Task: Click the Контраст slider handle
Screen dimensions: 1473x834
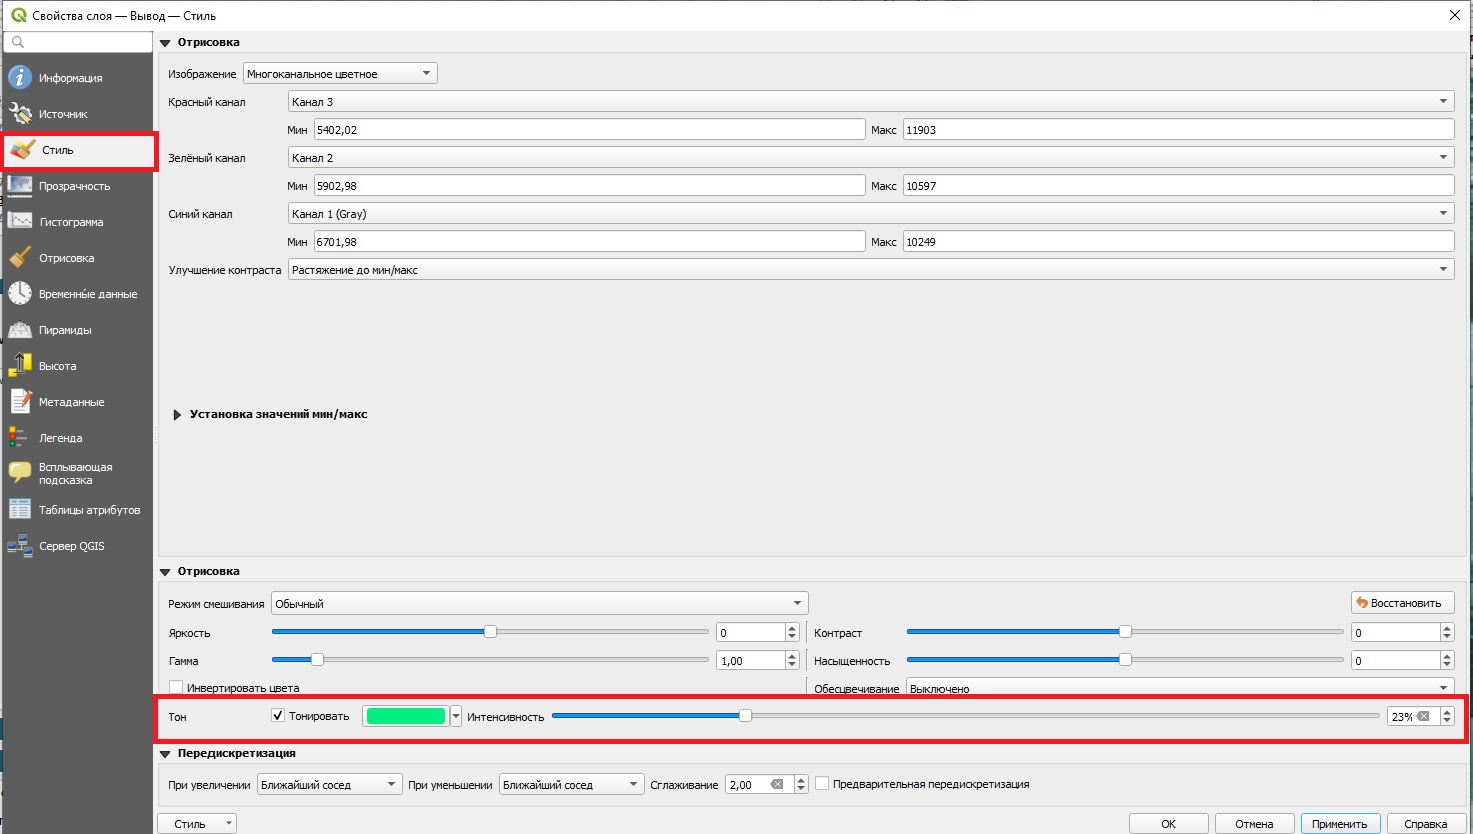Action: click(1125, 631)
